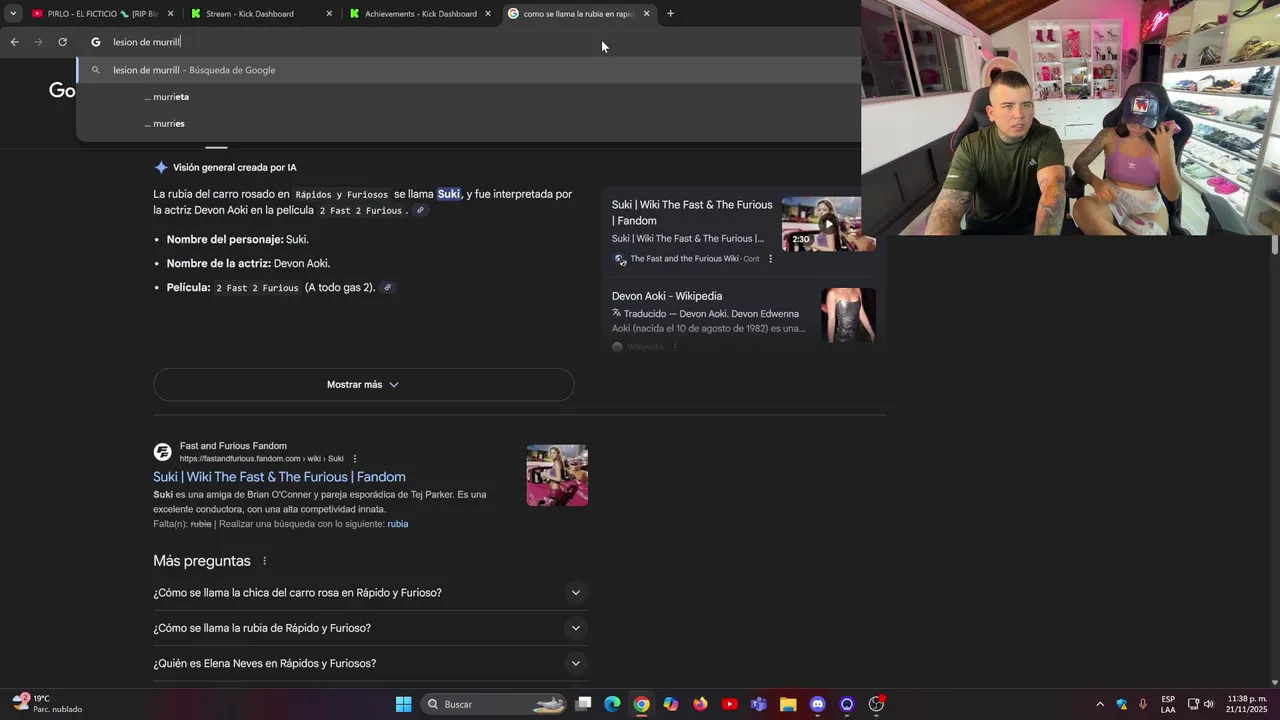Viewport: 1280px width, 720px height.
Task: Open options menu for Fast and Furious Wiki source
Action: 770,259
